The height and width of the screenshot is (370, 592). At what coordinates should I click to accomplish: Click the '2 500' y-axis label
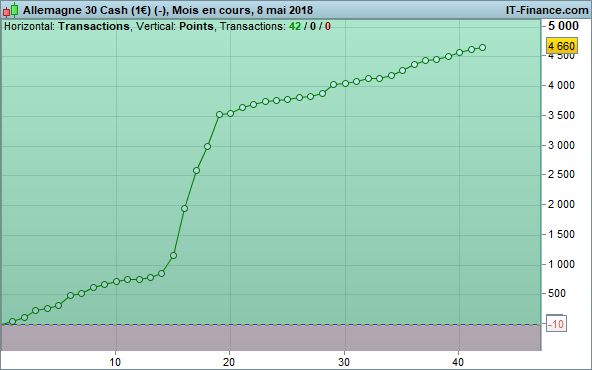561,175
